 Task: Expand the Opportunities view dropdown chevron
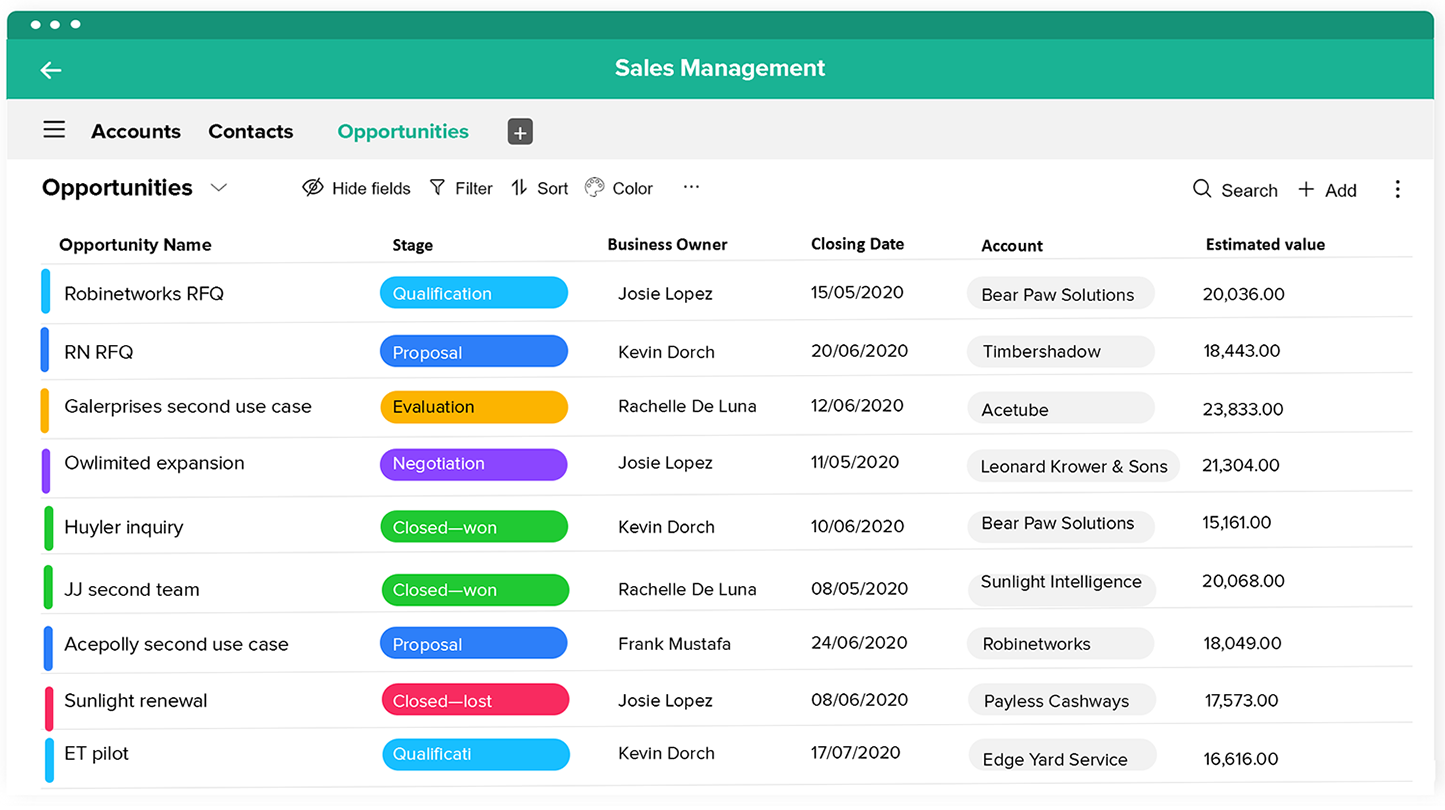coord(219,188)
